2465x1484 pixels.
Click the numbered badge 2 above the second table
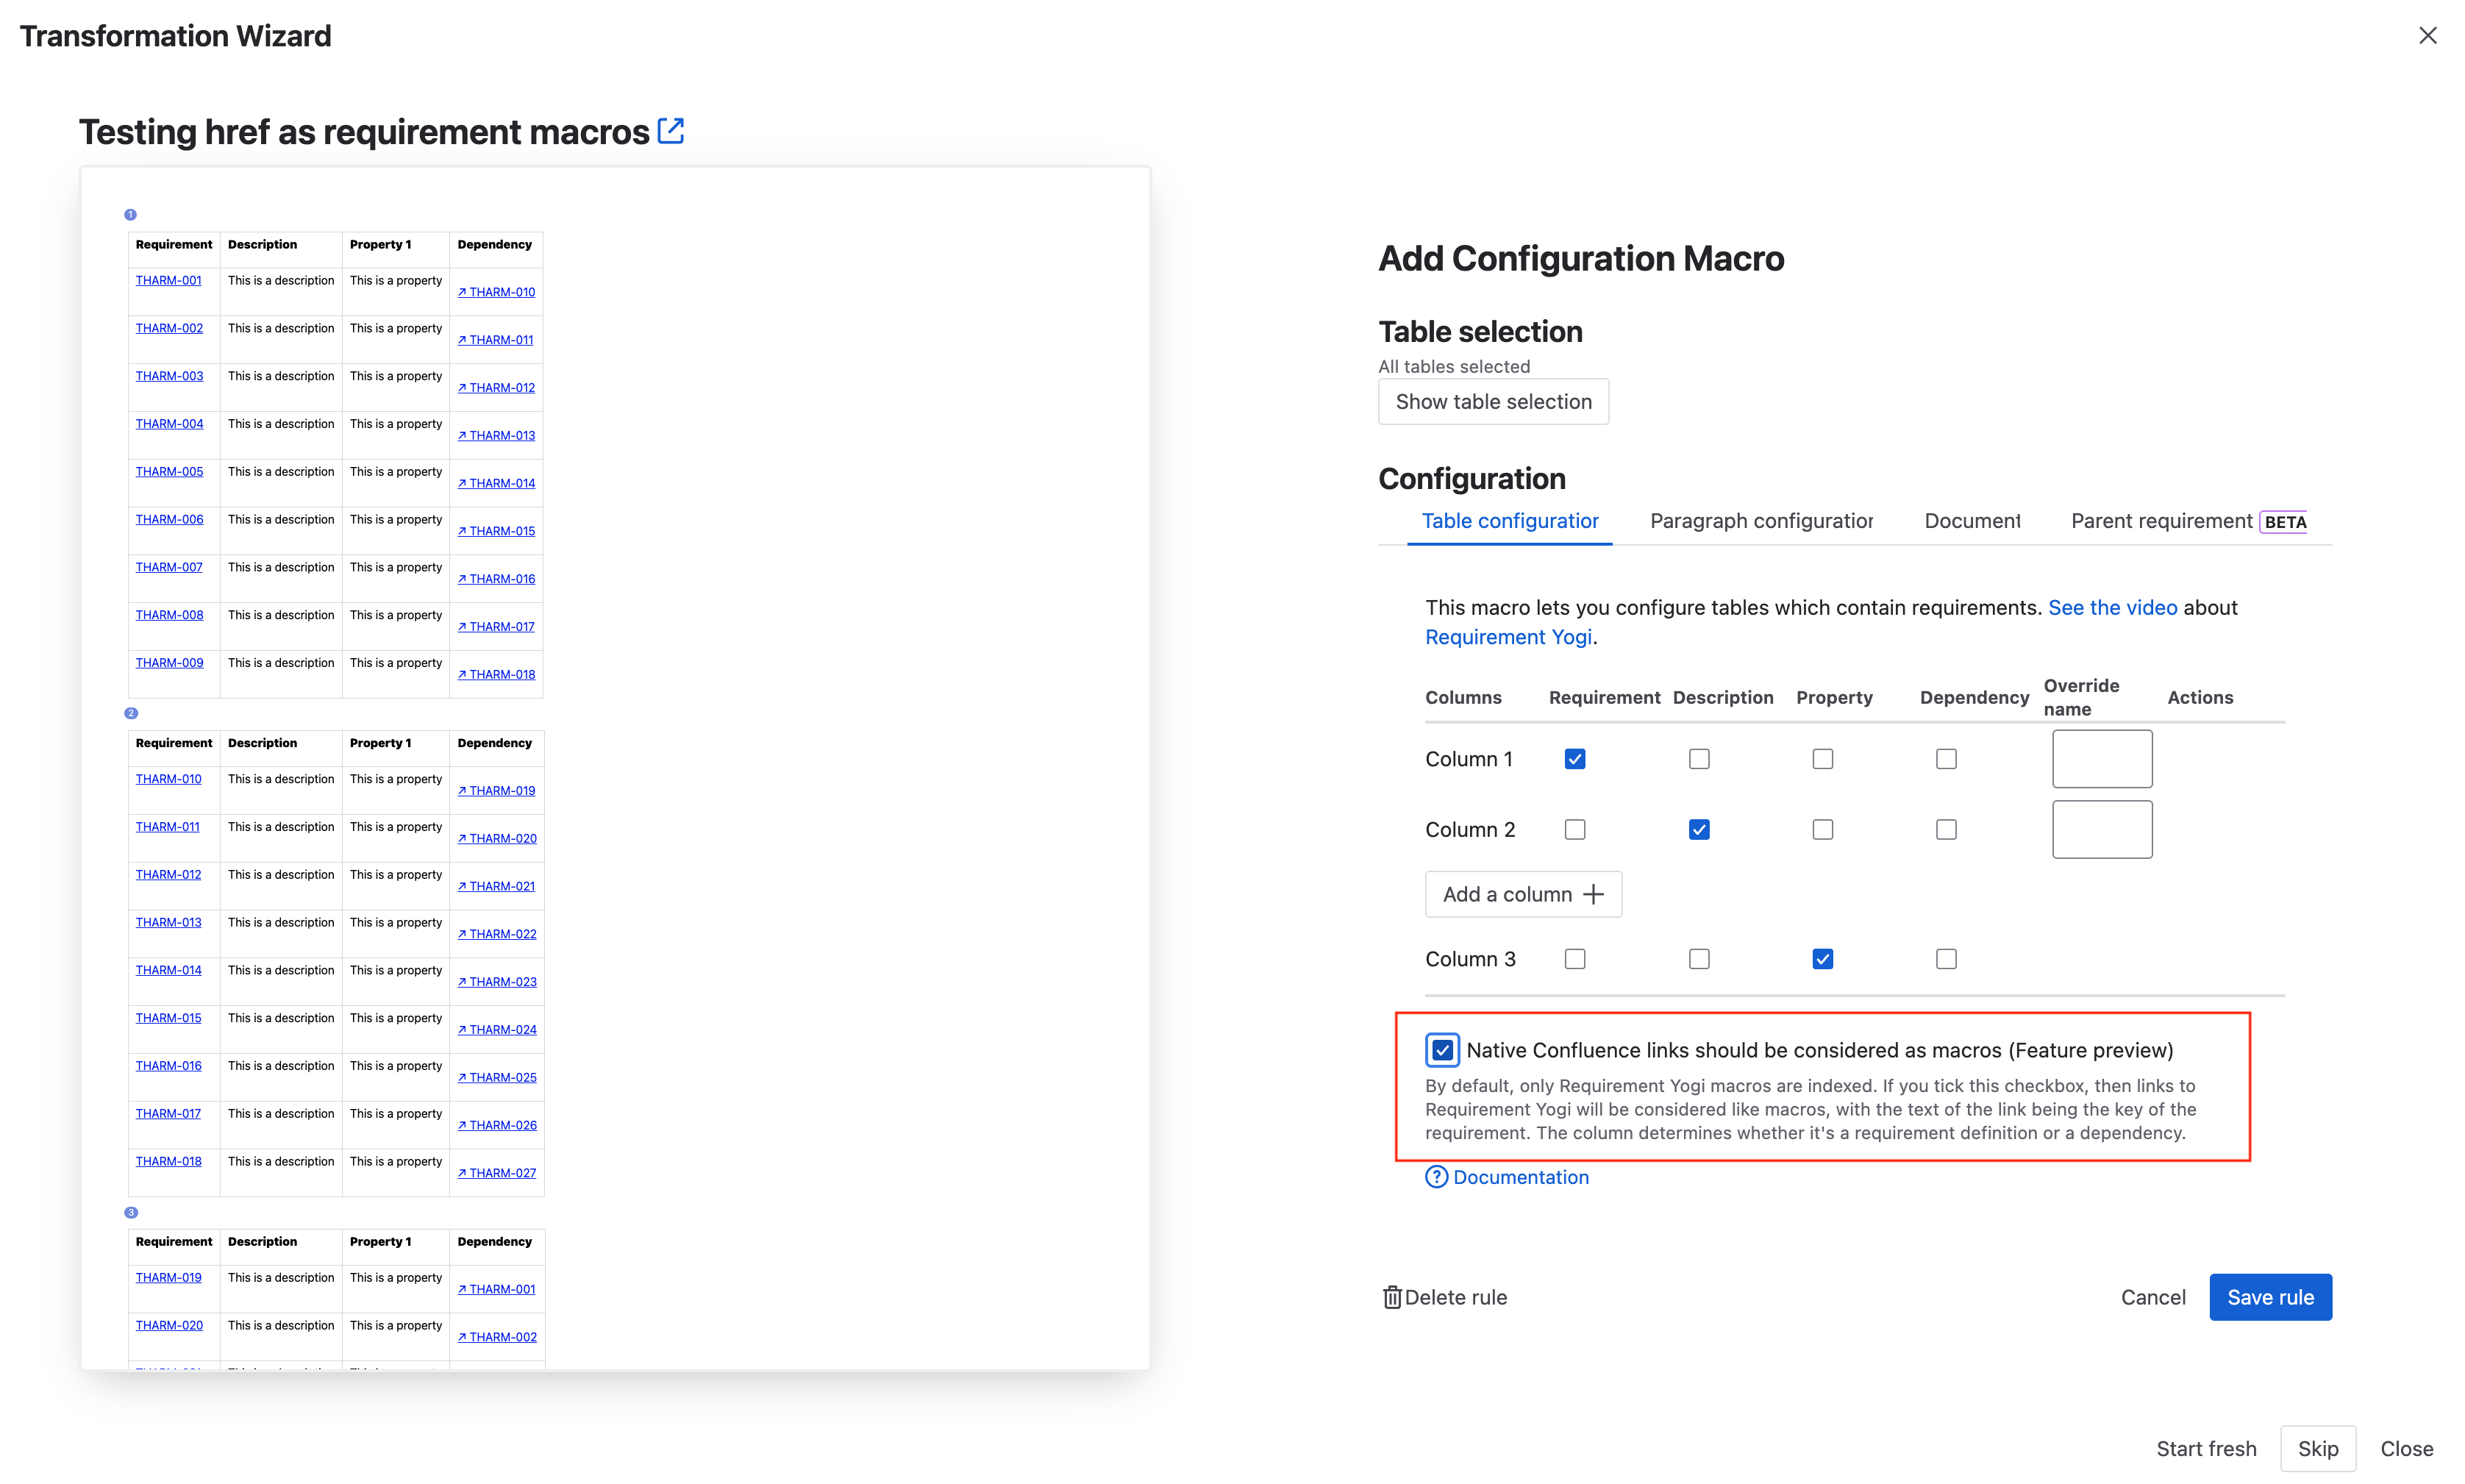tap(131, 713)
